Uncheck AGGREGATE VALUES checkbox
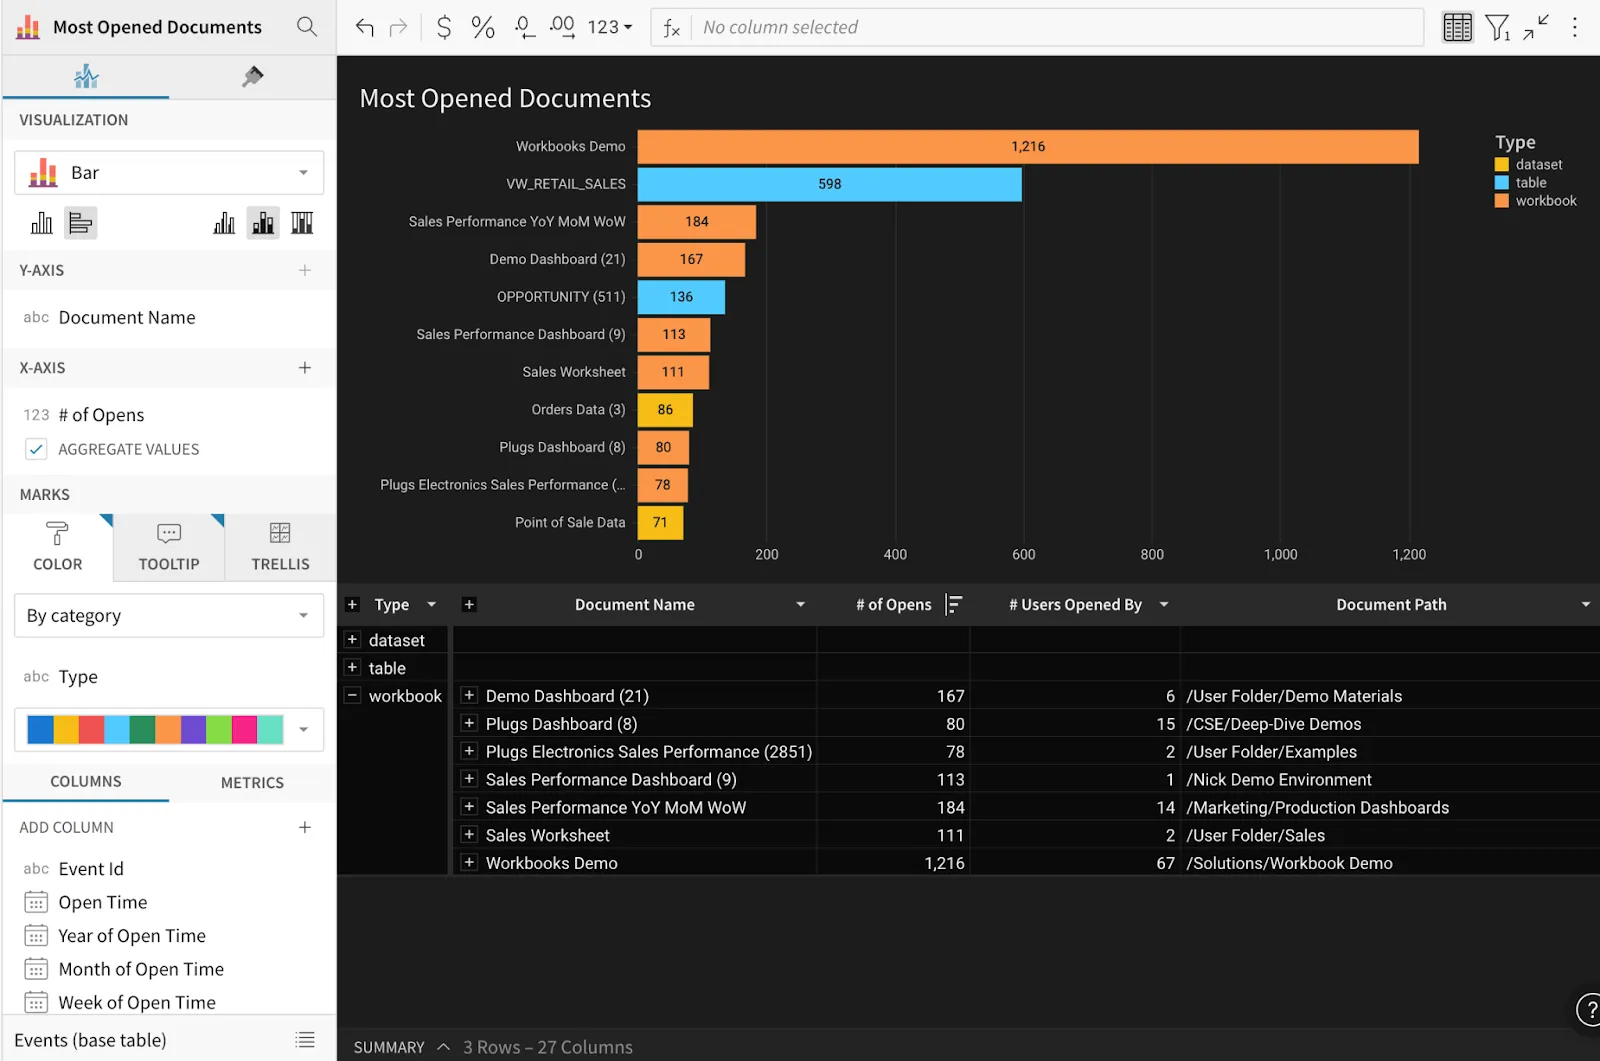This screenshot has width=1600, height=1061. coord(36,449)
